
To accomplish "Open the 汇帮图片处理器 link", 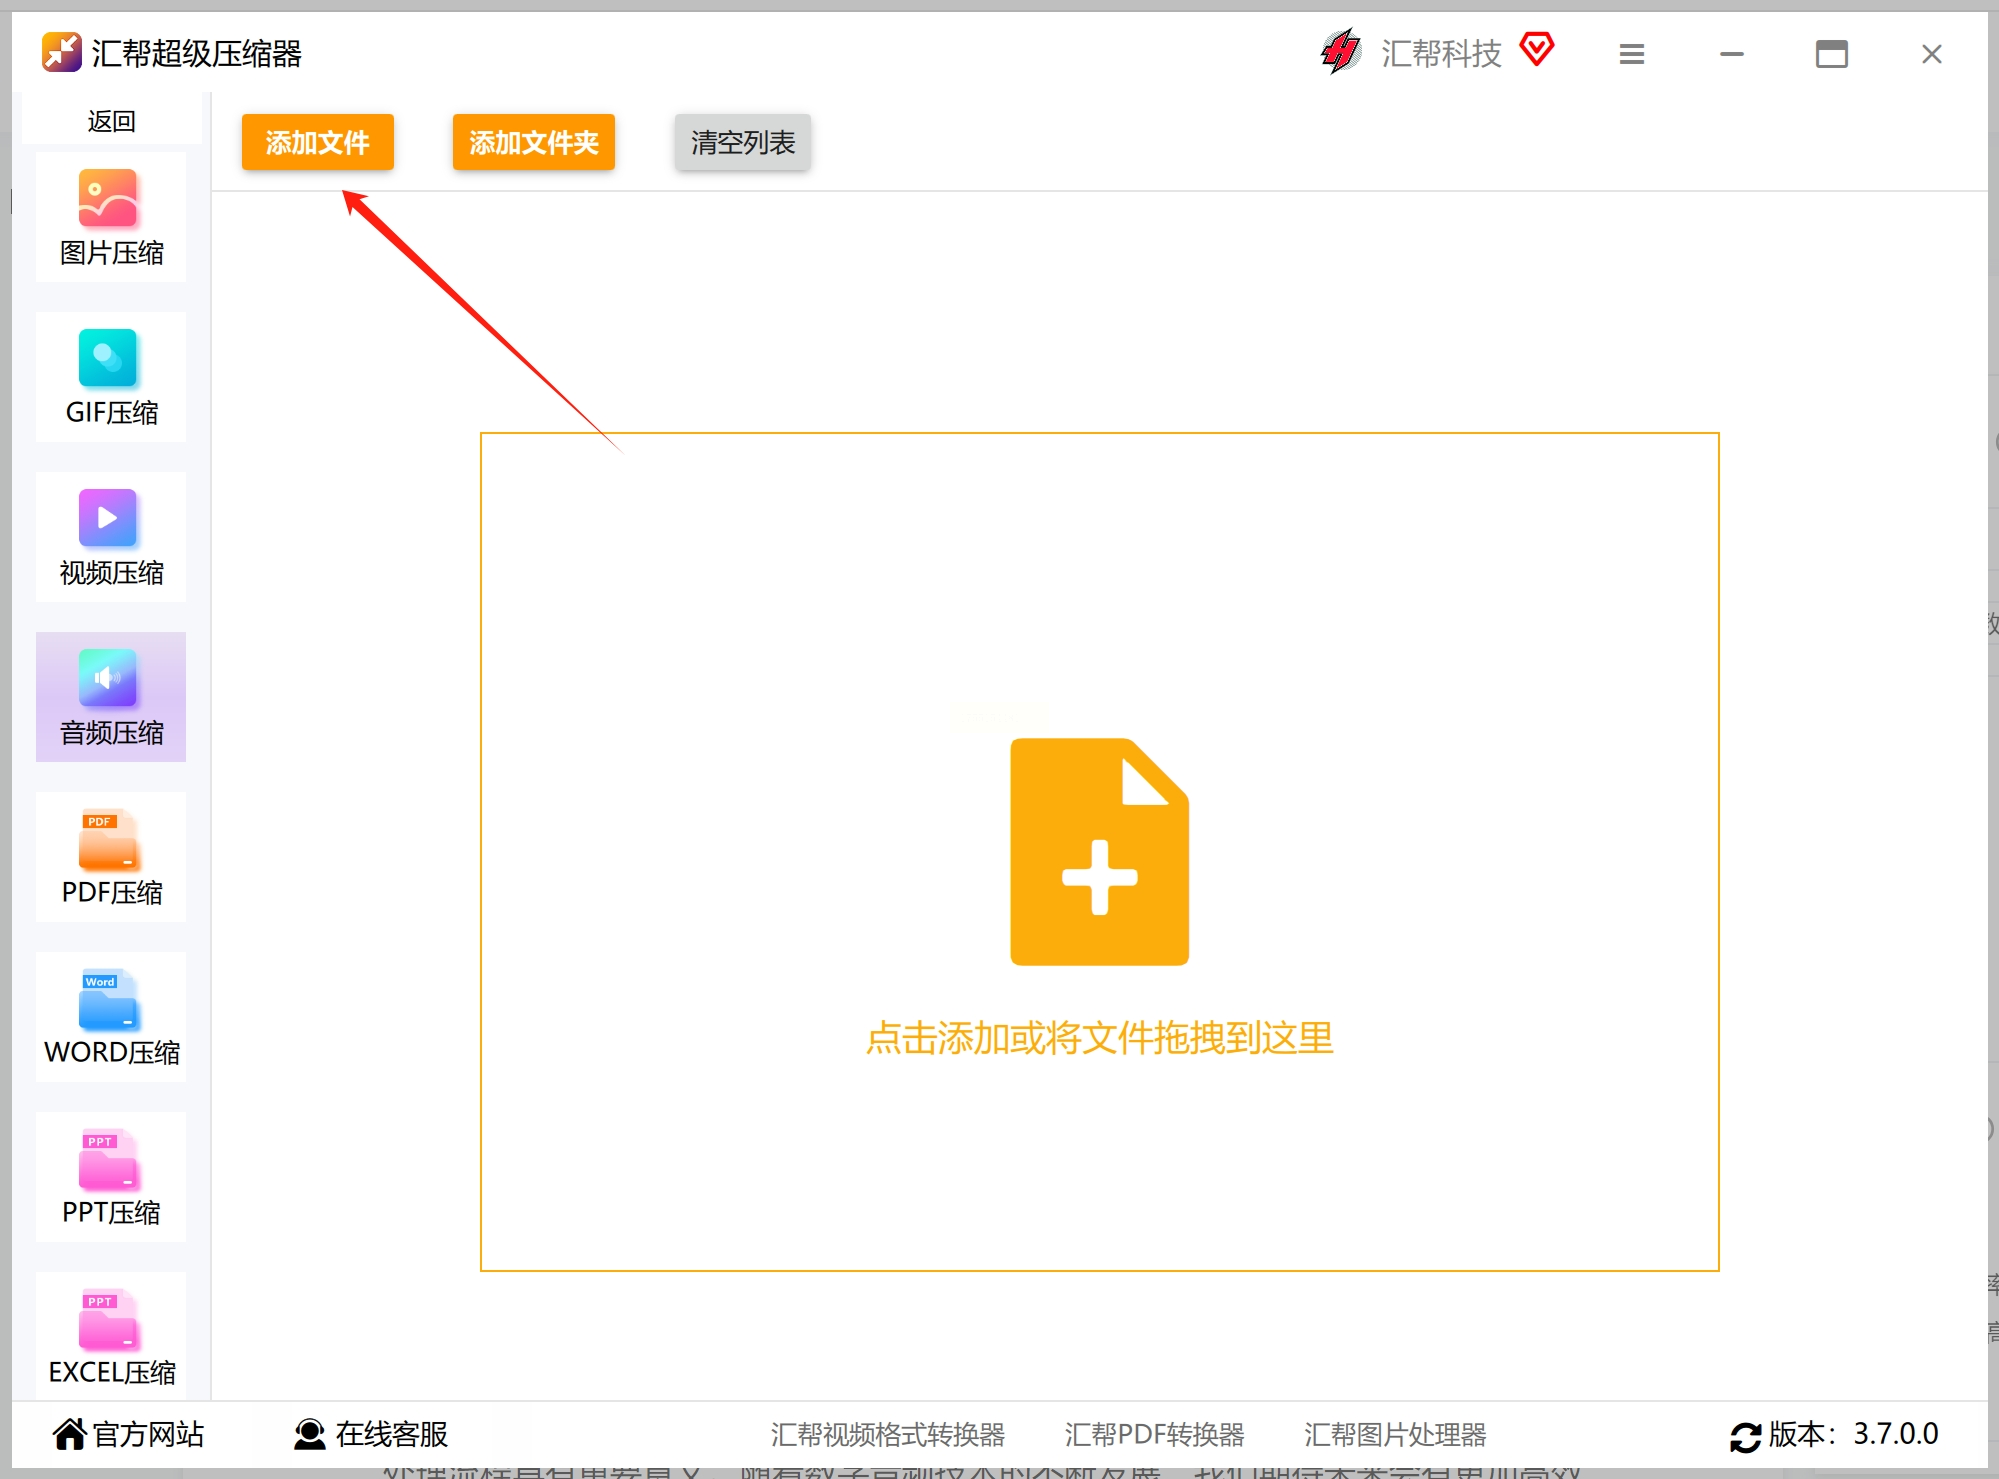I will pos(1395,1435).
